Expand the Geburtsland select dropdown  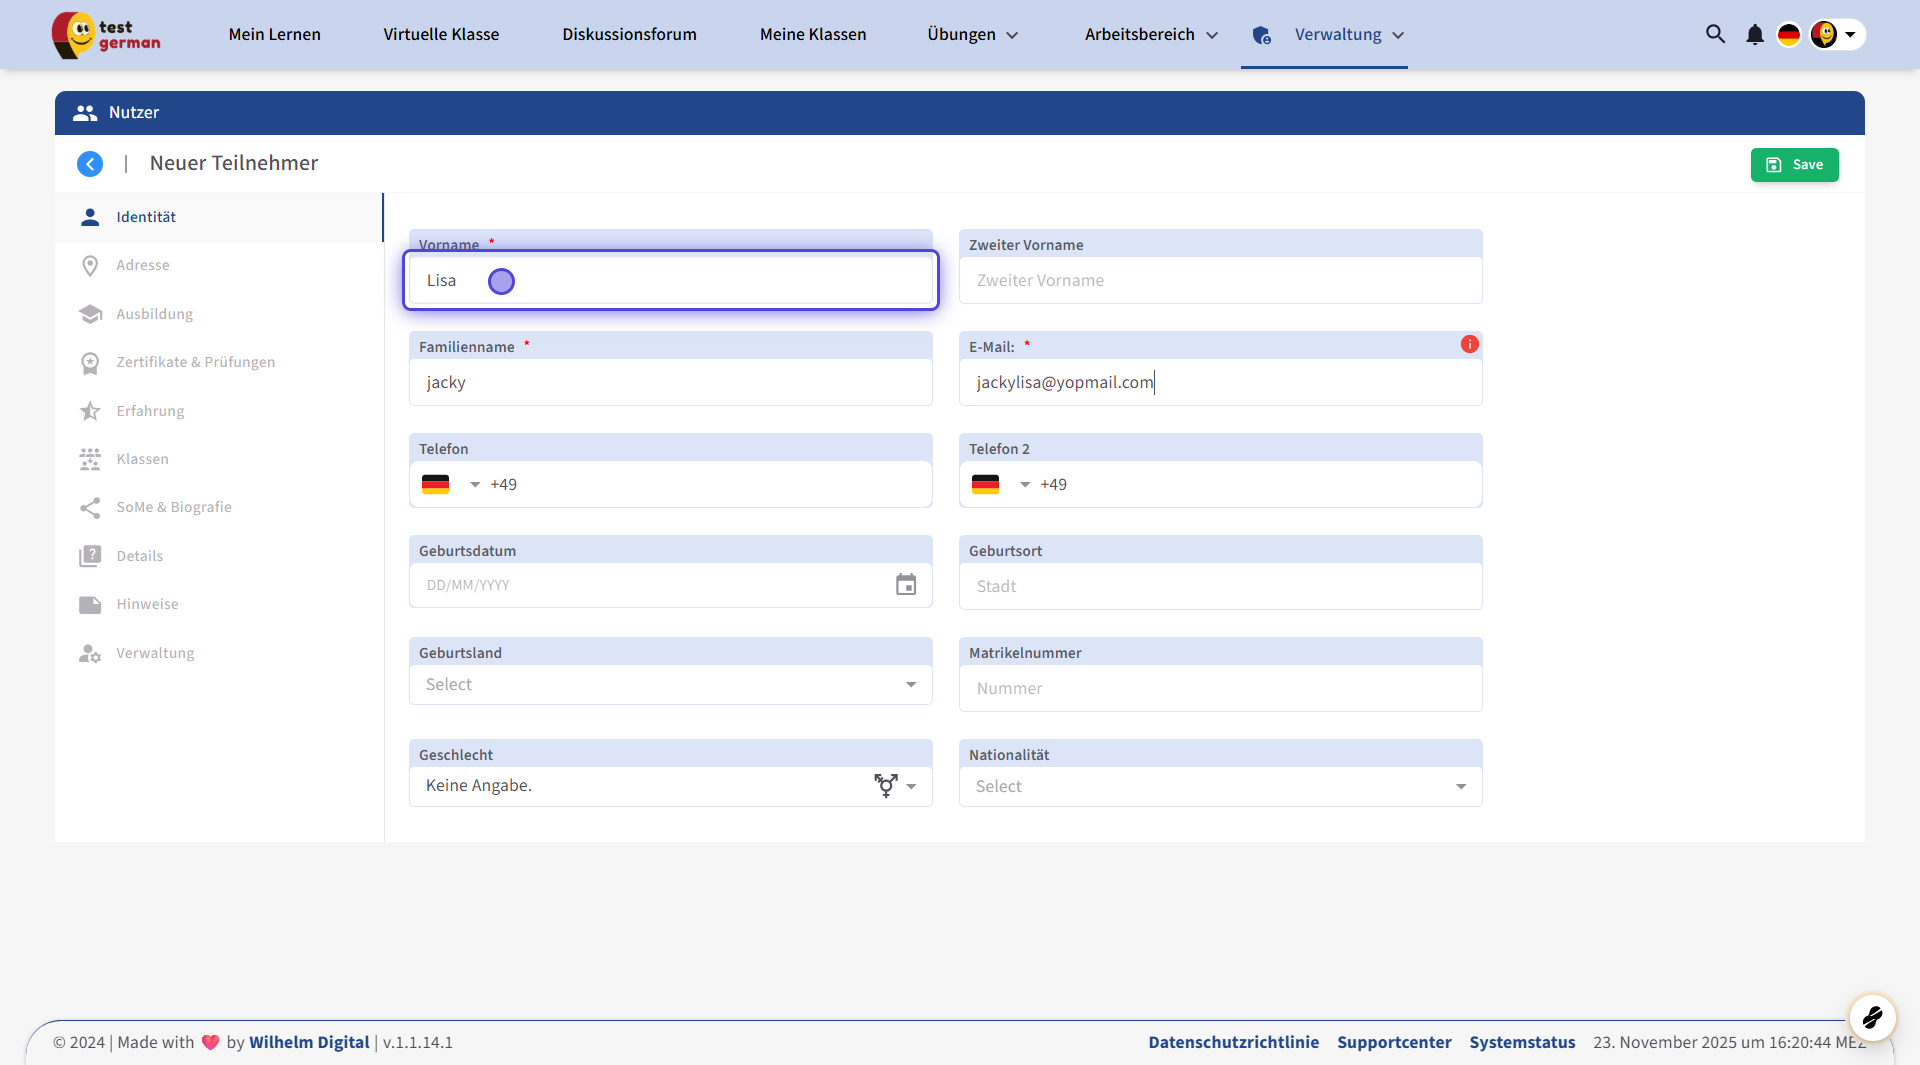[670, 685]
